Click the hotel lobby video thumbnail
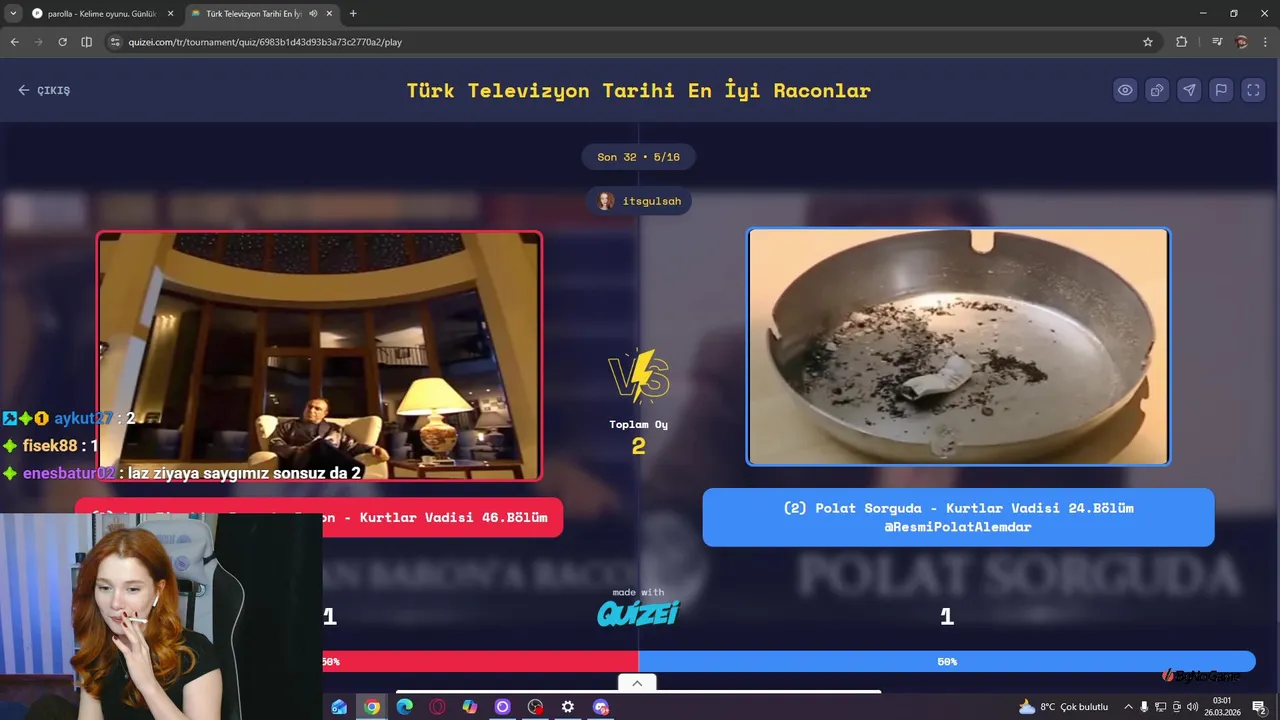 click(x=319, y=356)
